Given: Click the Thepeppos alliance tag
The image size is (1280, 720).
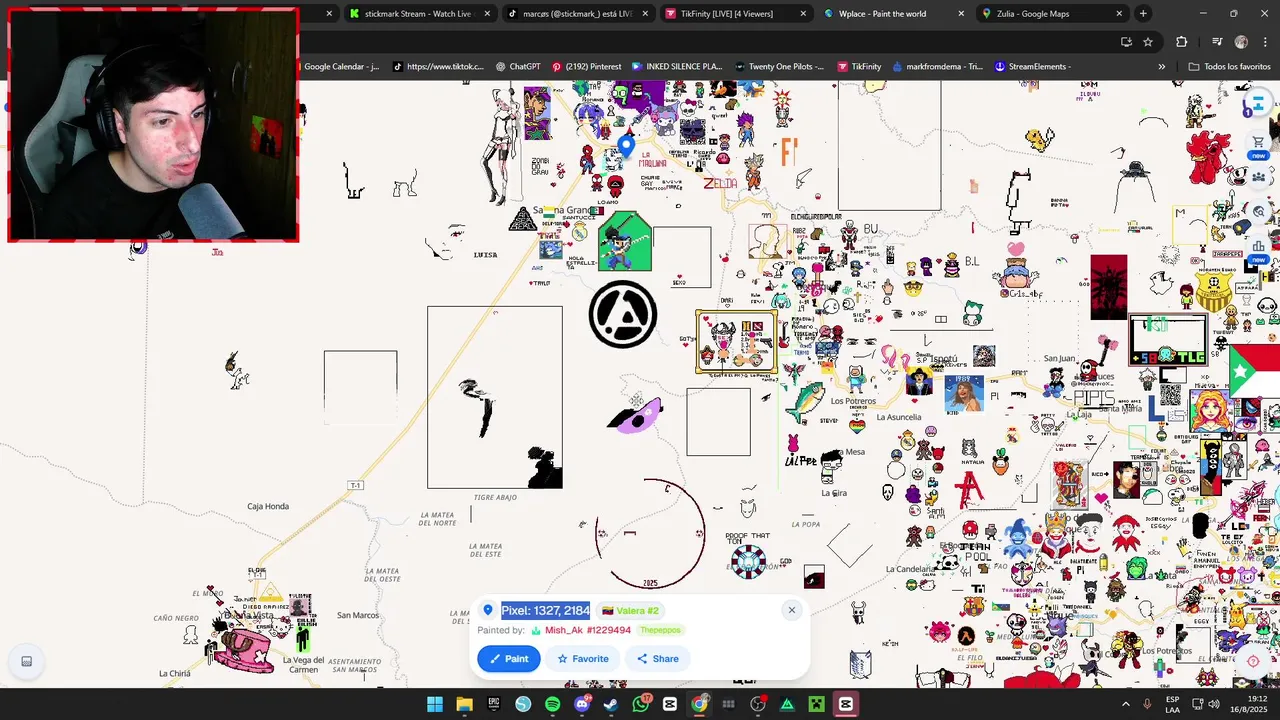Looking at the screenshot, I should click(660, 630).
